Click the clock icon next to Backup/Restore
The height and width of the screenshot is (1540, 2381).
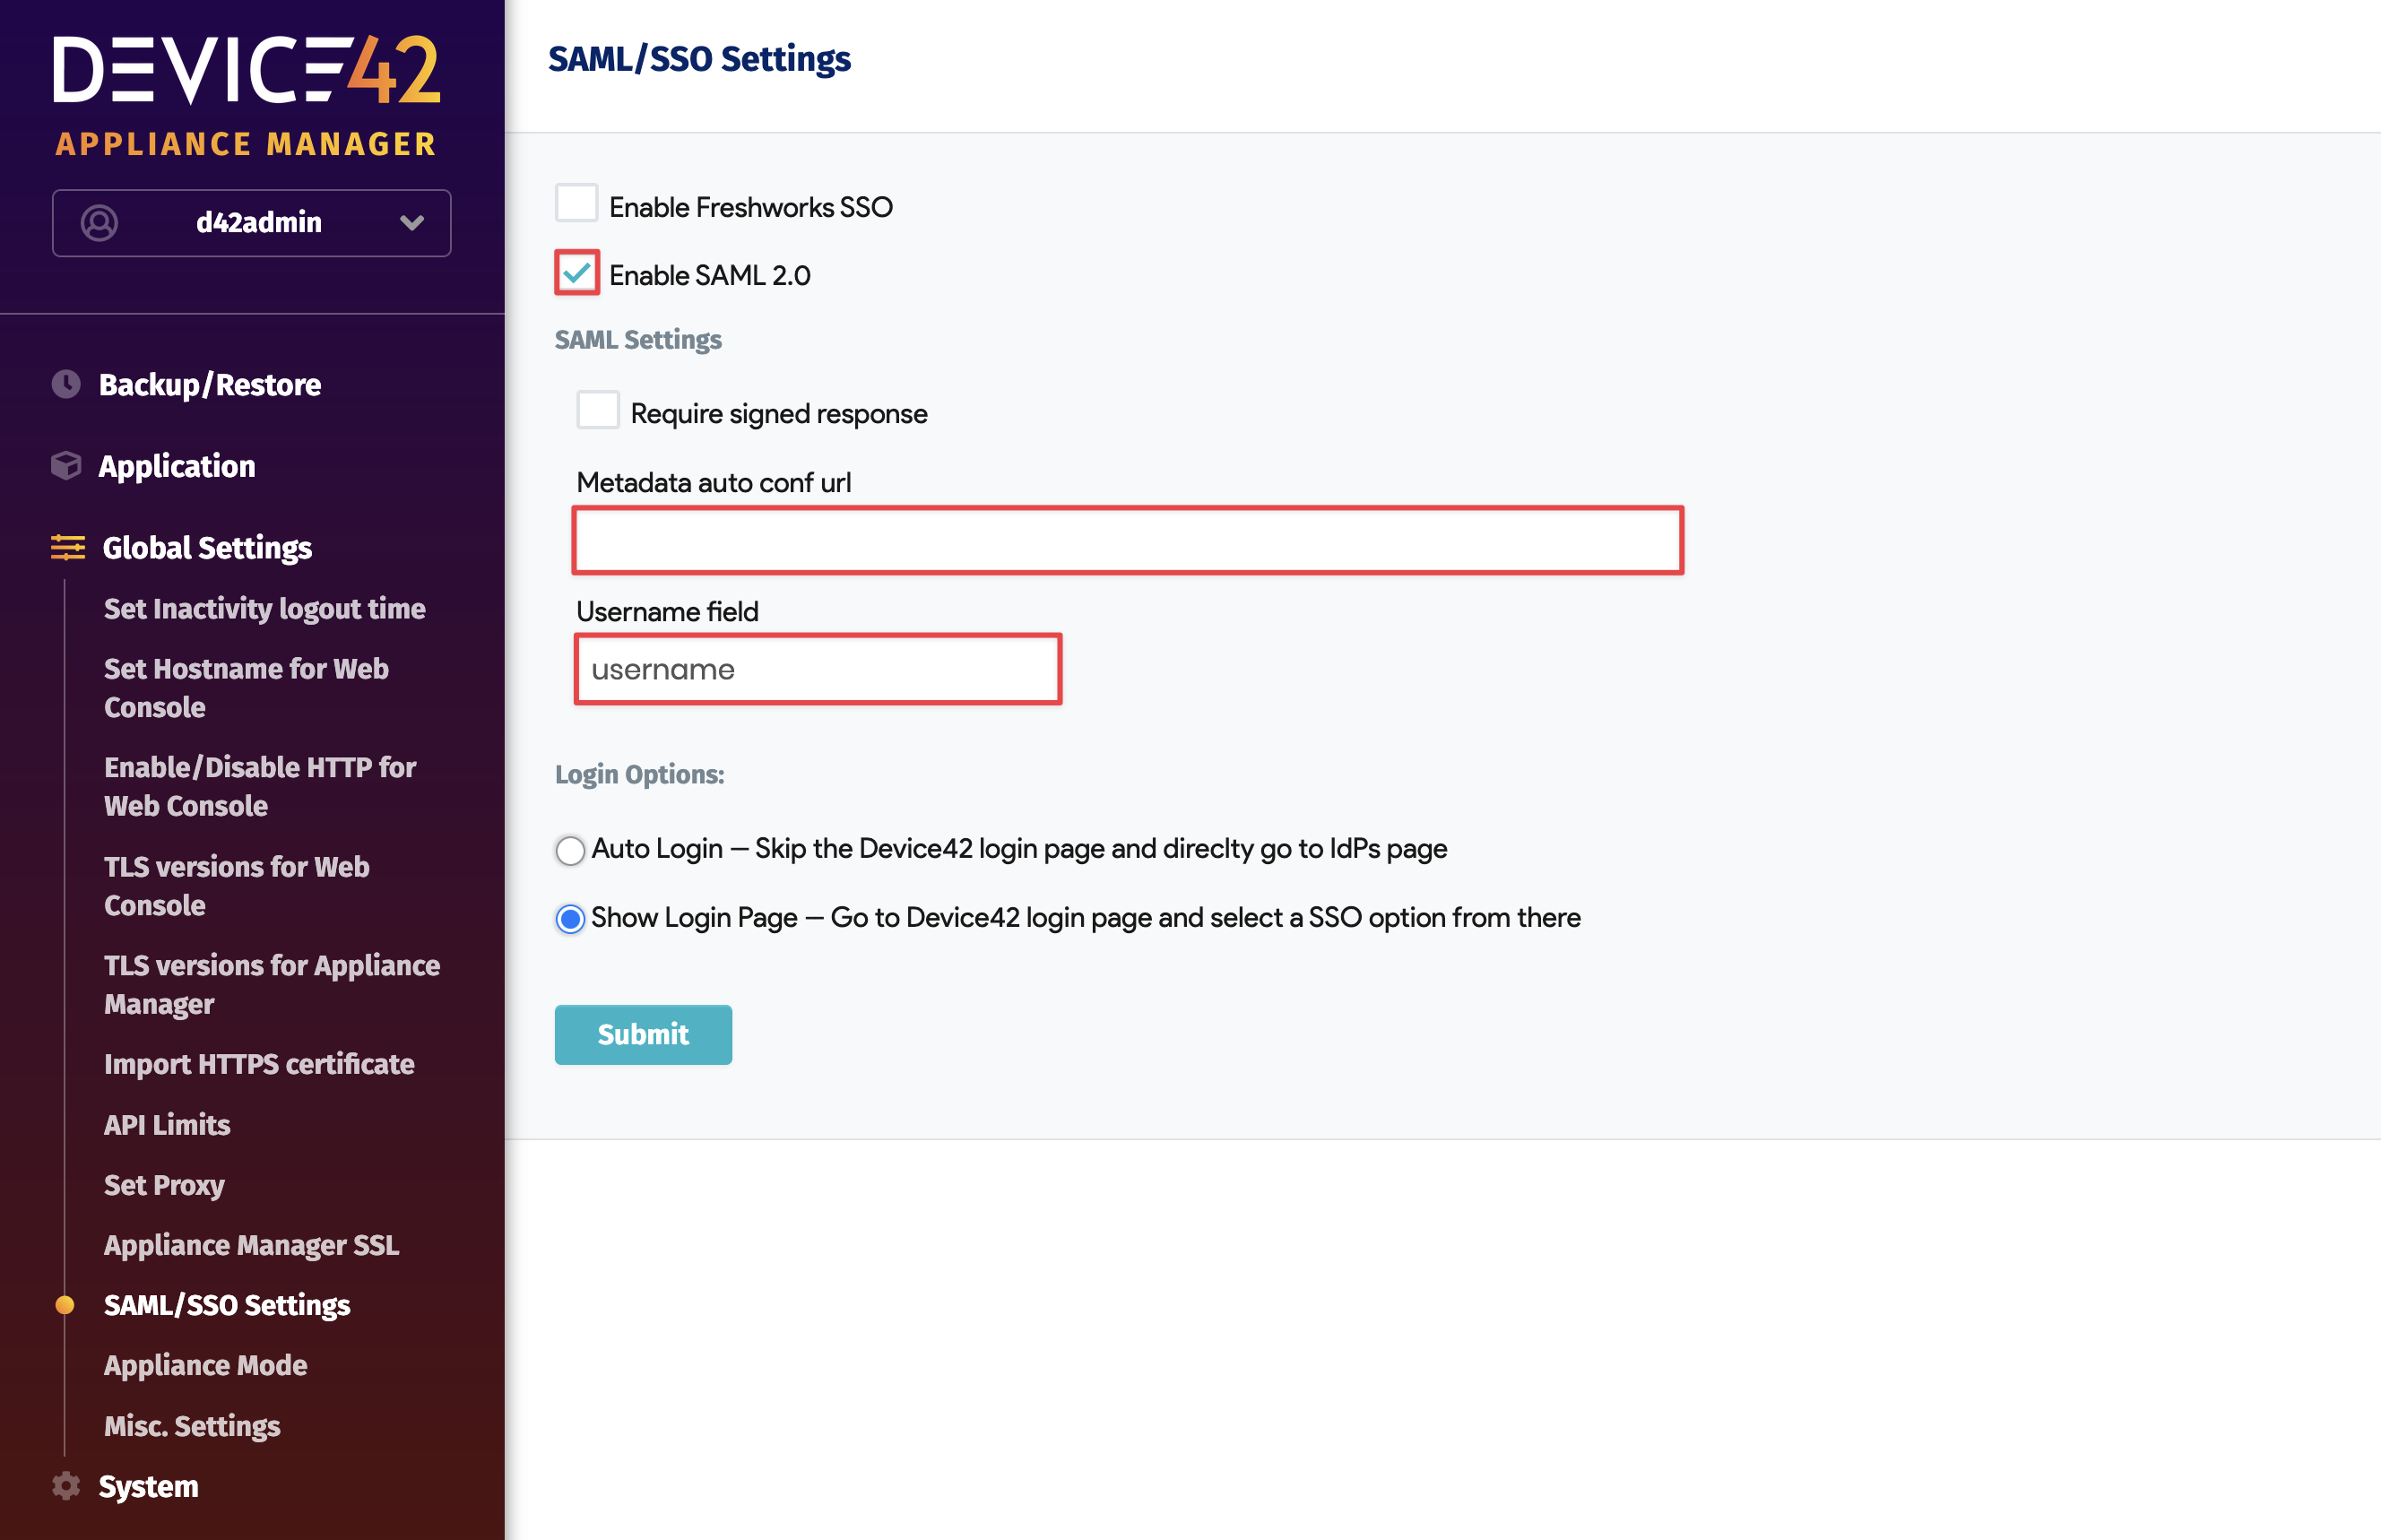[x=66, y=385]
